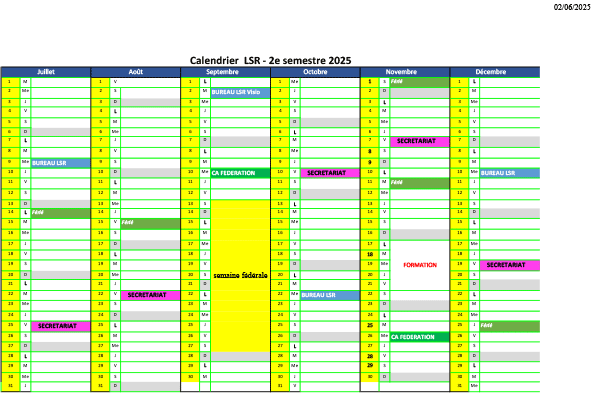Click SECRETARIAT cell in Juillet
Image resolution: width=600 pixels, height=393 pixels.
[60, 326]
